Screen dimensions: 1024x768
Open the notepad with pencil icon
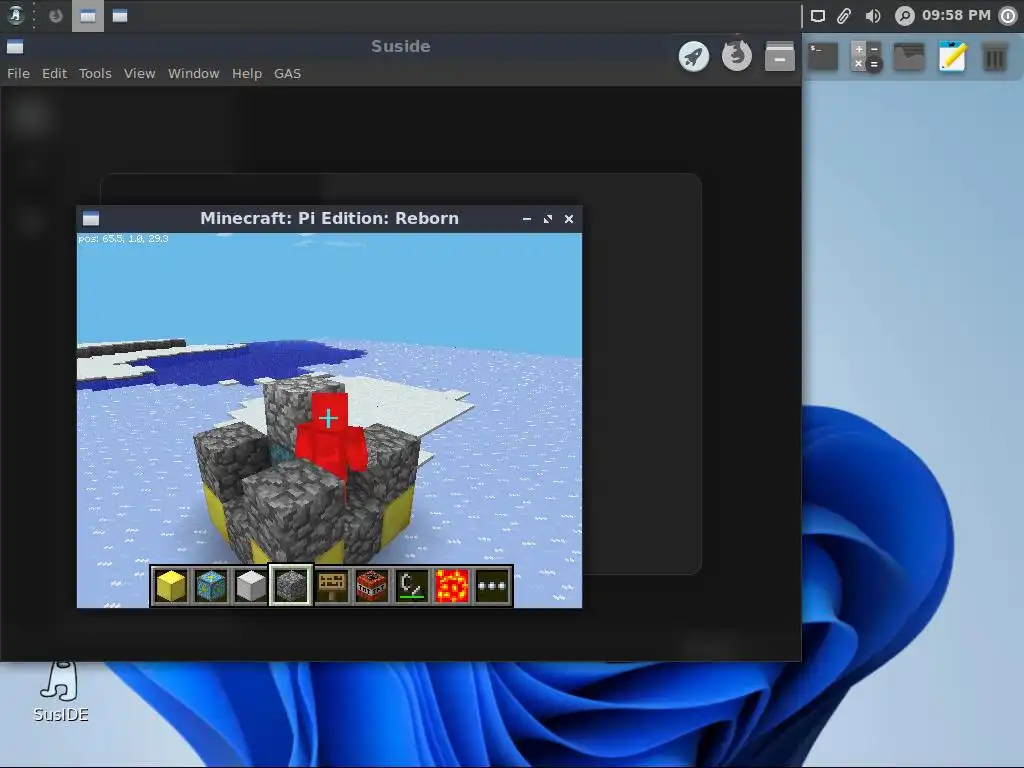(952, 57)
